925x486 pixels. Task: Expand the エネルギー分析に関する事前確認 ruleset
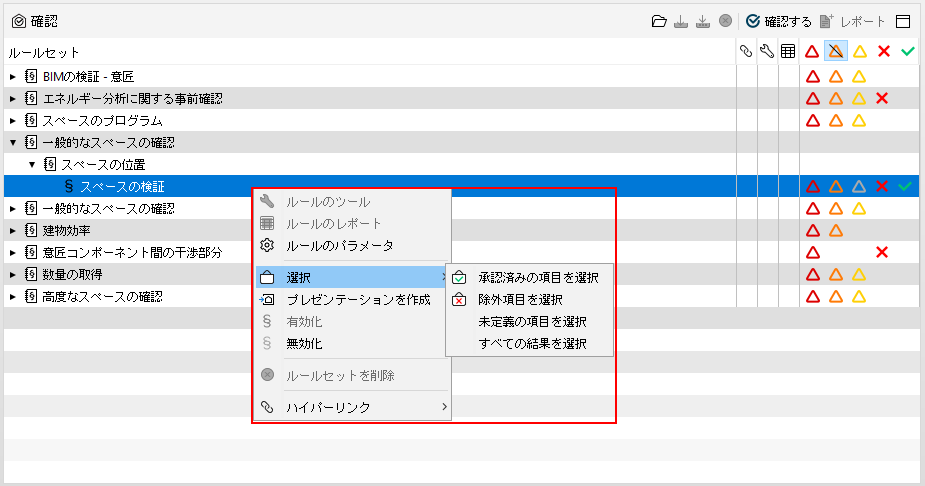pyautogui.click(x=13, y=98)
